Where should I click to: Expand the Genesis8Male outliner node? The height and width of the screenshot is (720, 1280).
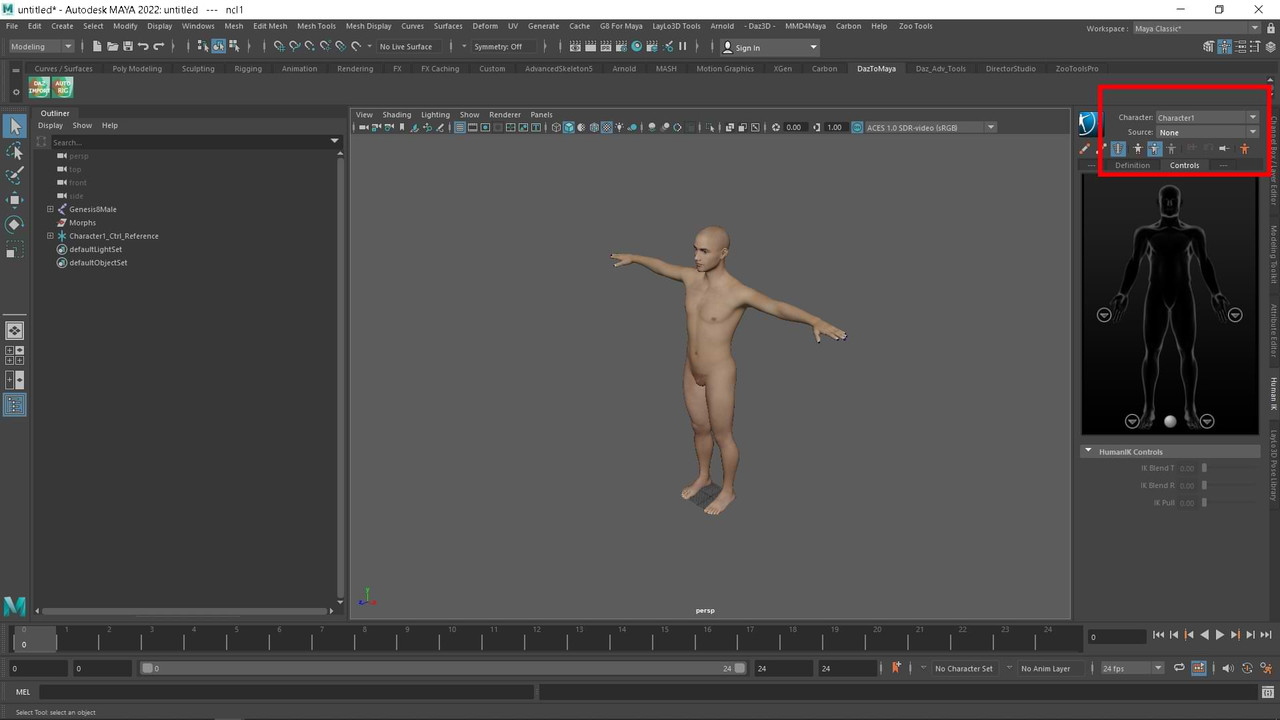[x=50, y=209]
